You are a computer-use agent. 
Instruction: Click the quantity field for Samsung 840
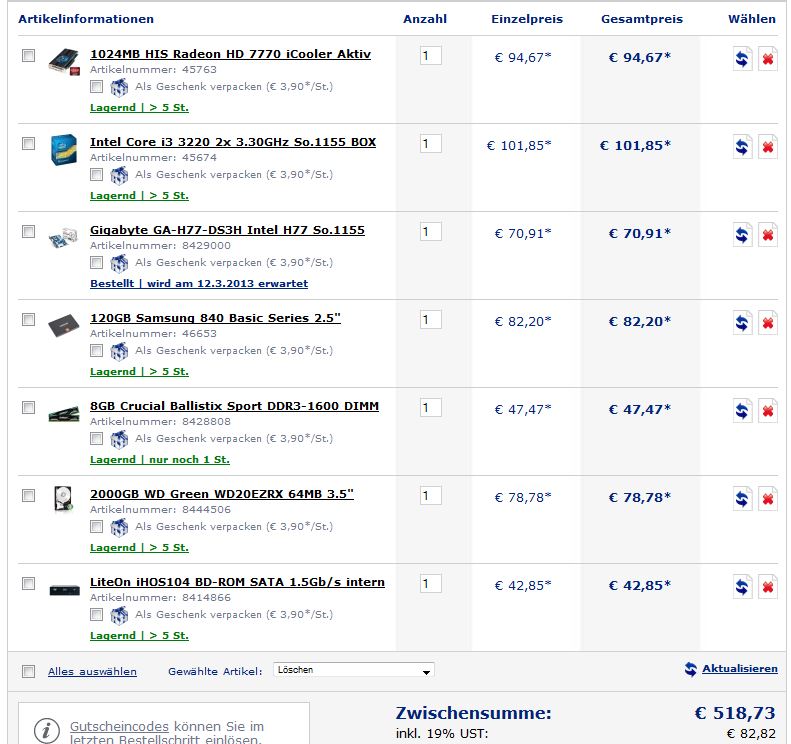[x=430, y=320]
